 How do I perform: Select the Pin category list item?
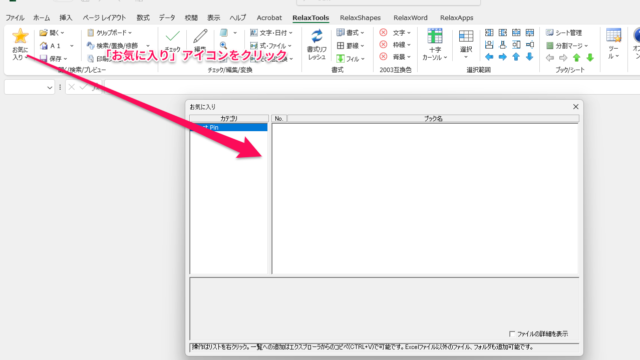pyautogui.click(x=229, y=127)
